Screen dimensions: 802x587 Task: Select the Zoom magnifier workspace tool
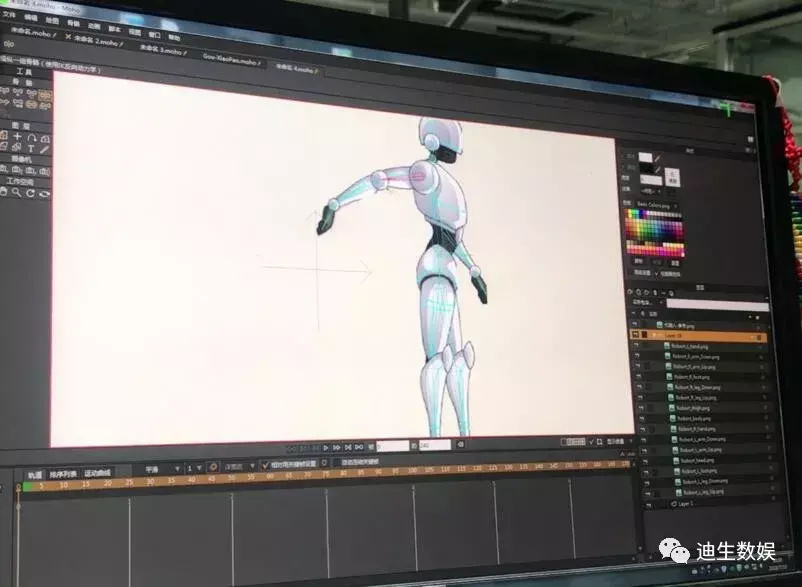17,193
